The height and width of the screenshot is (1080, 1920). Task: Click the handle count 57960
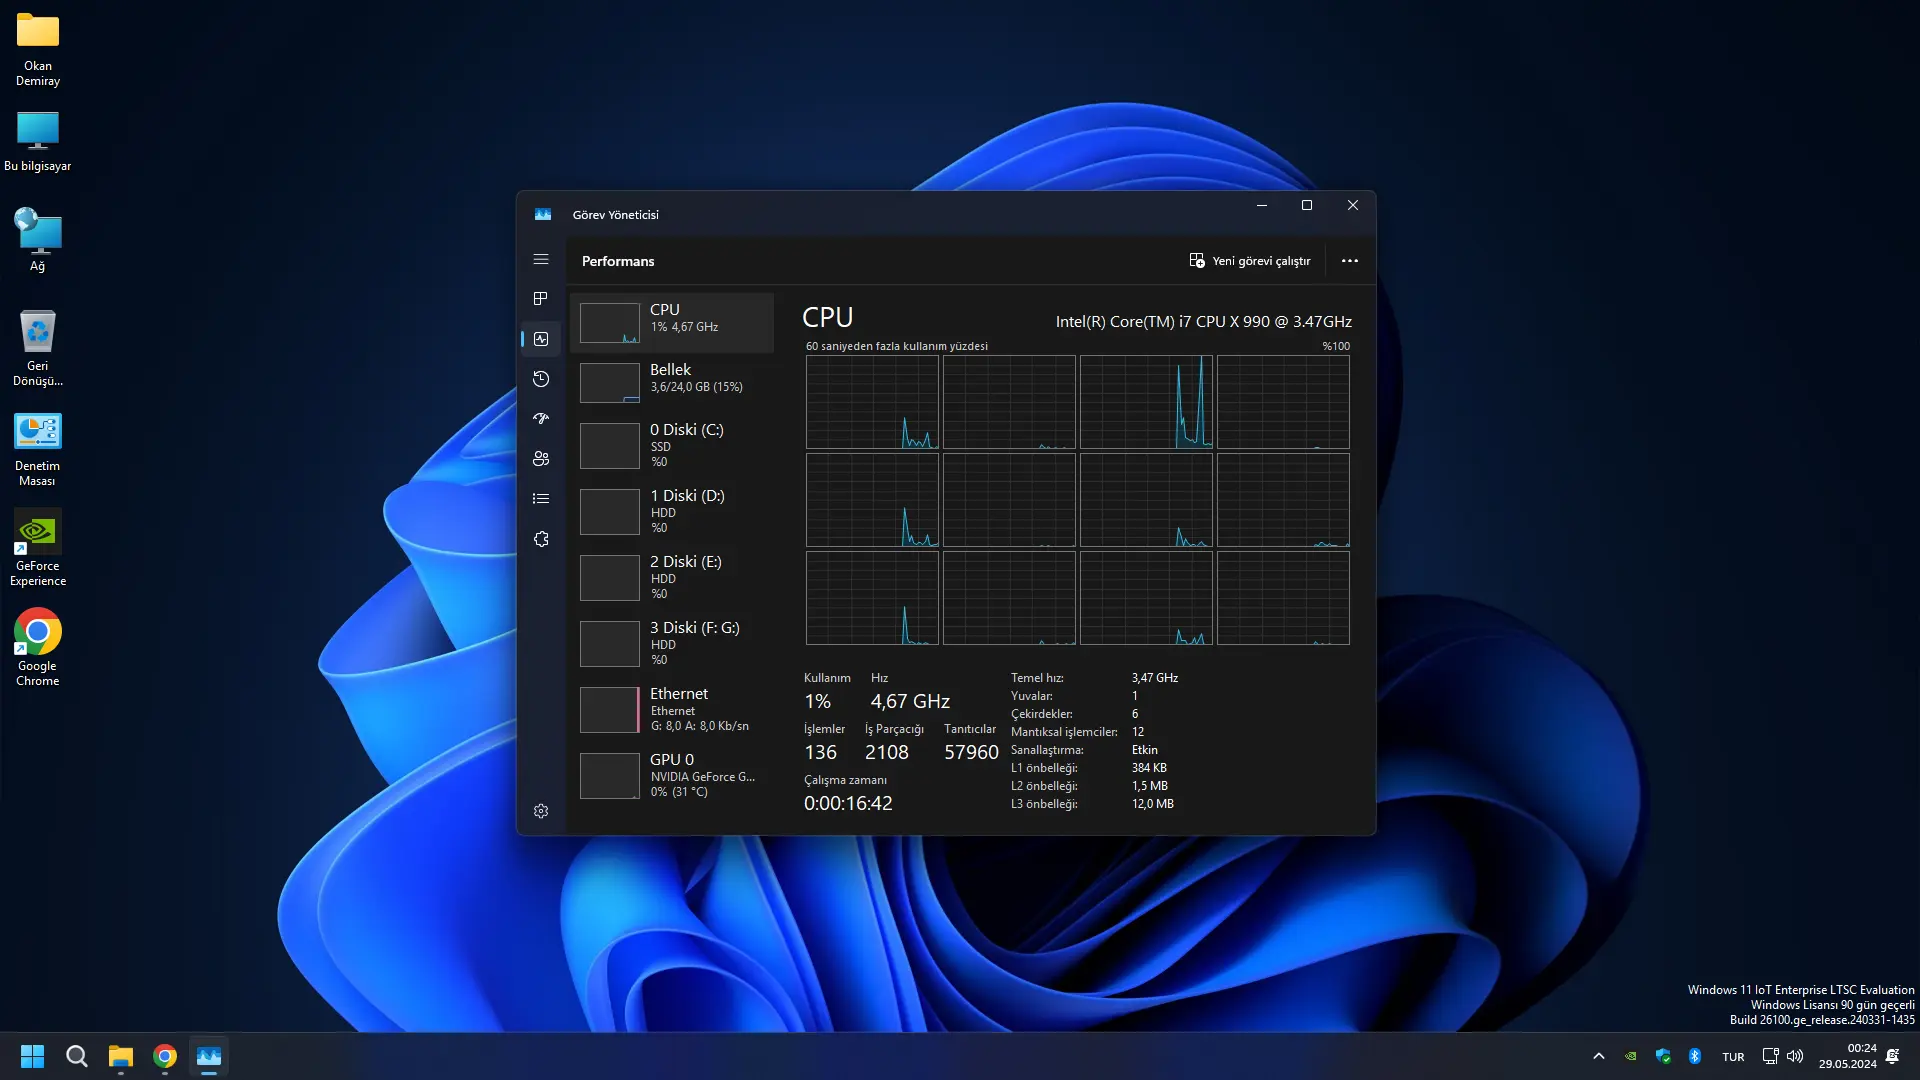click(971, 753)
